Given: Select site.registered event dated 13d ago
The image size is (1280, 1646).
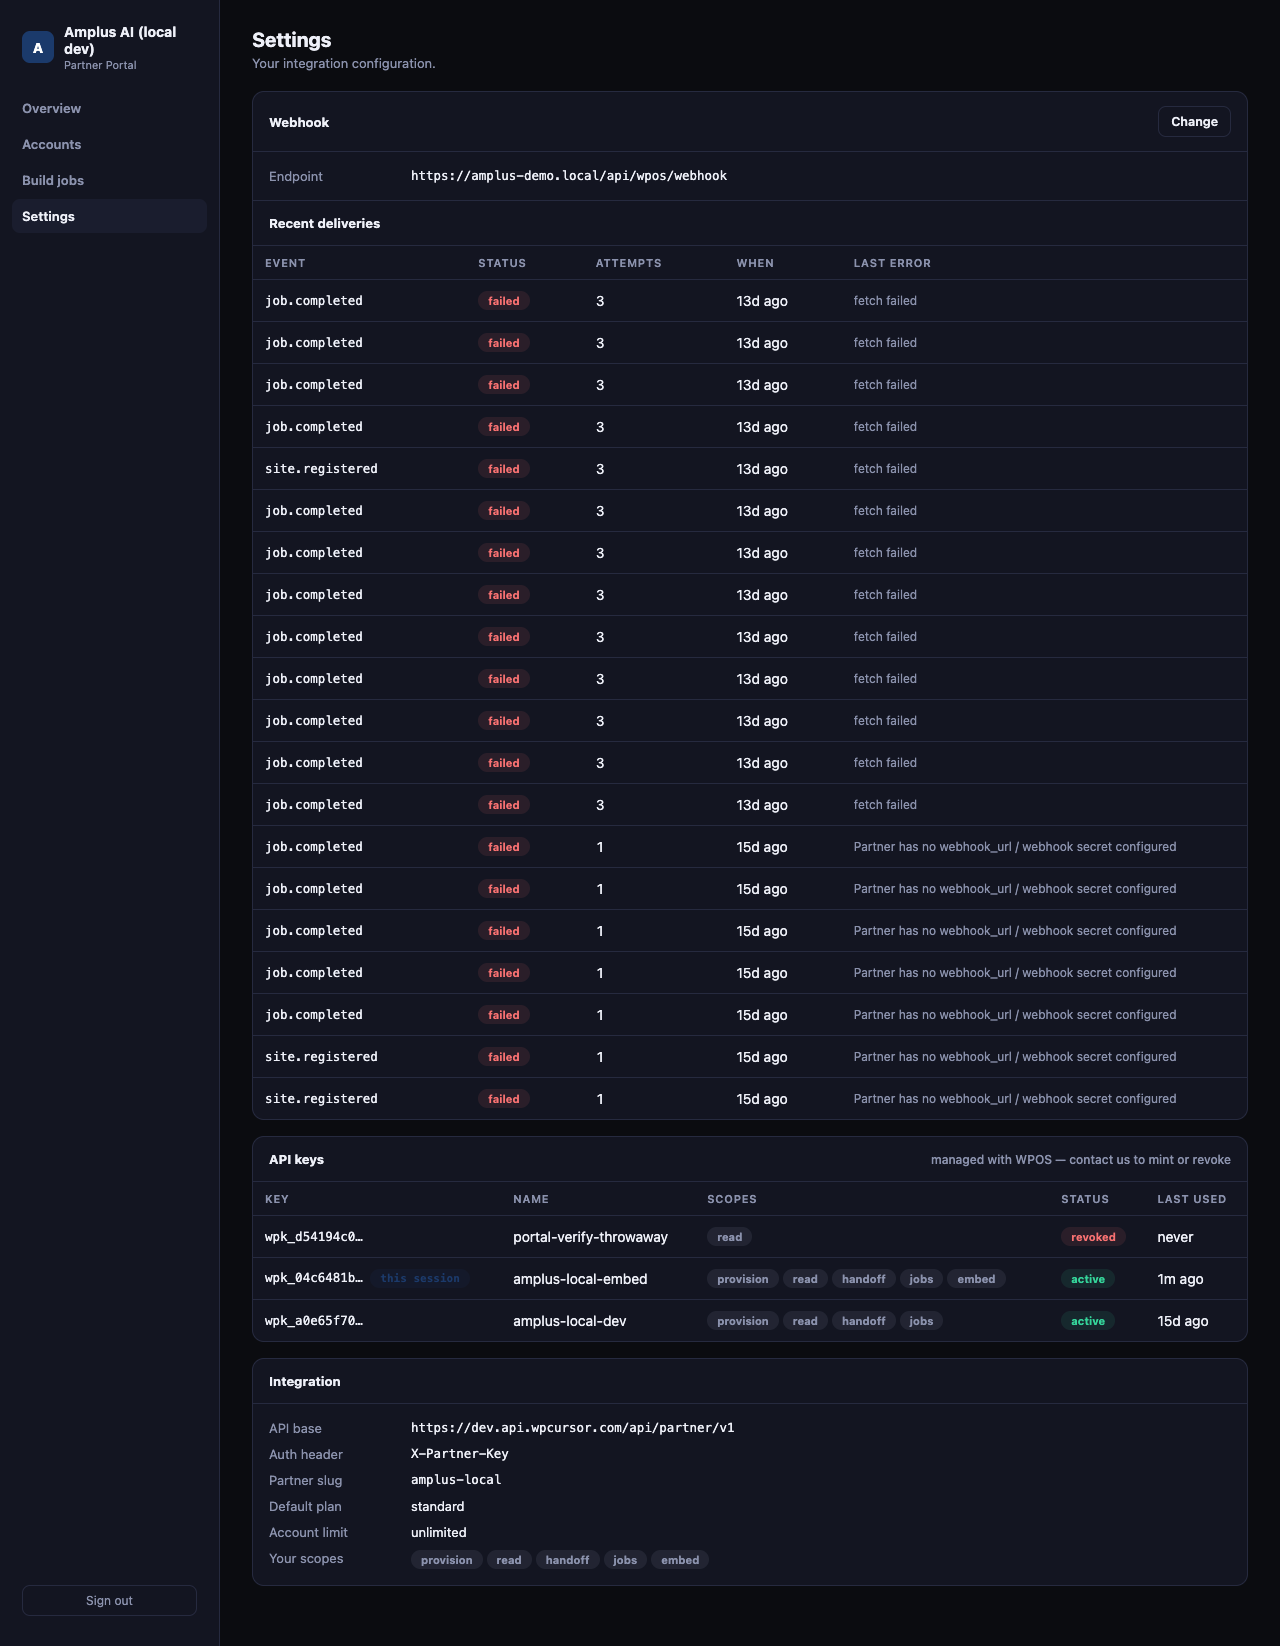Looking at the screenshot, I should tap(321, 469).
